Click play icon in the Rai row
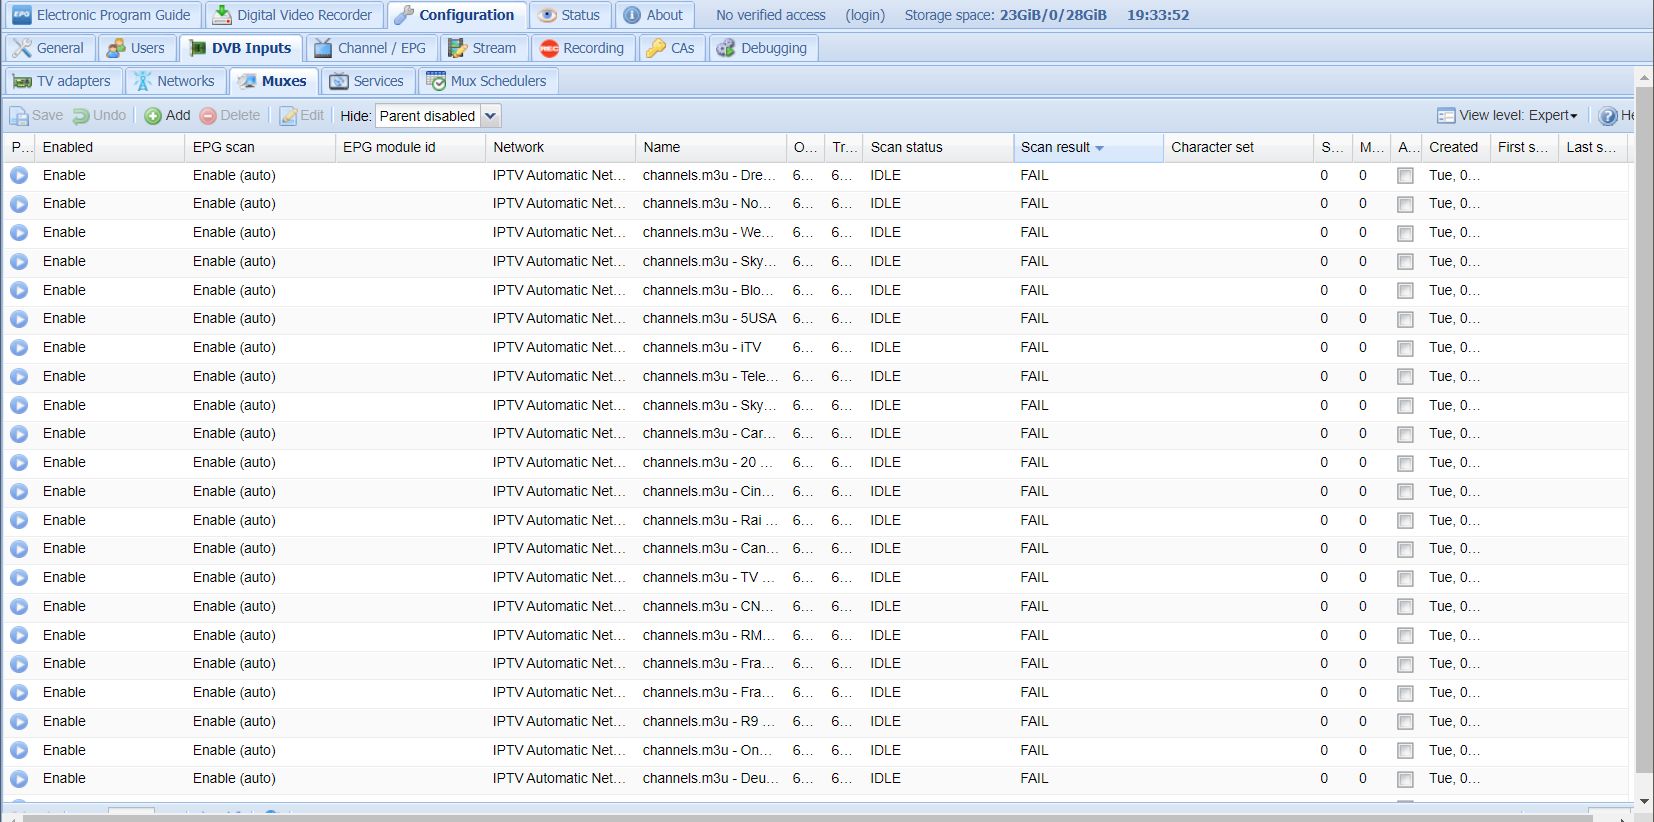 (19, 521)
